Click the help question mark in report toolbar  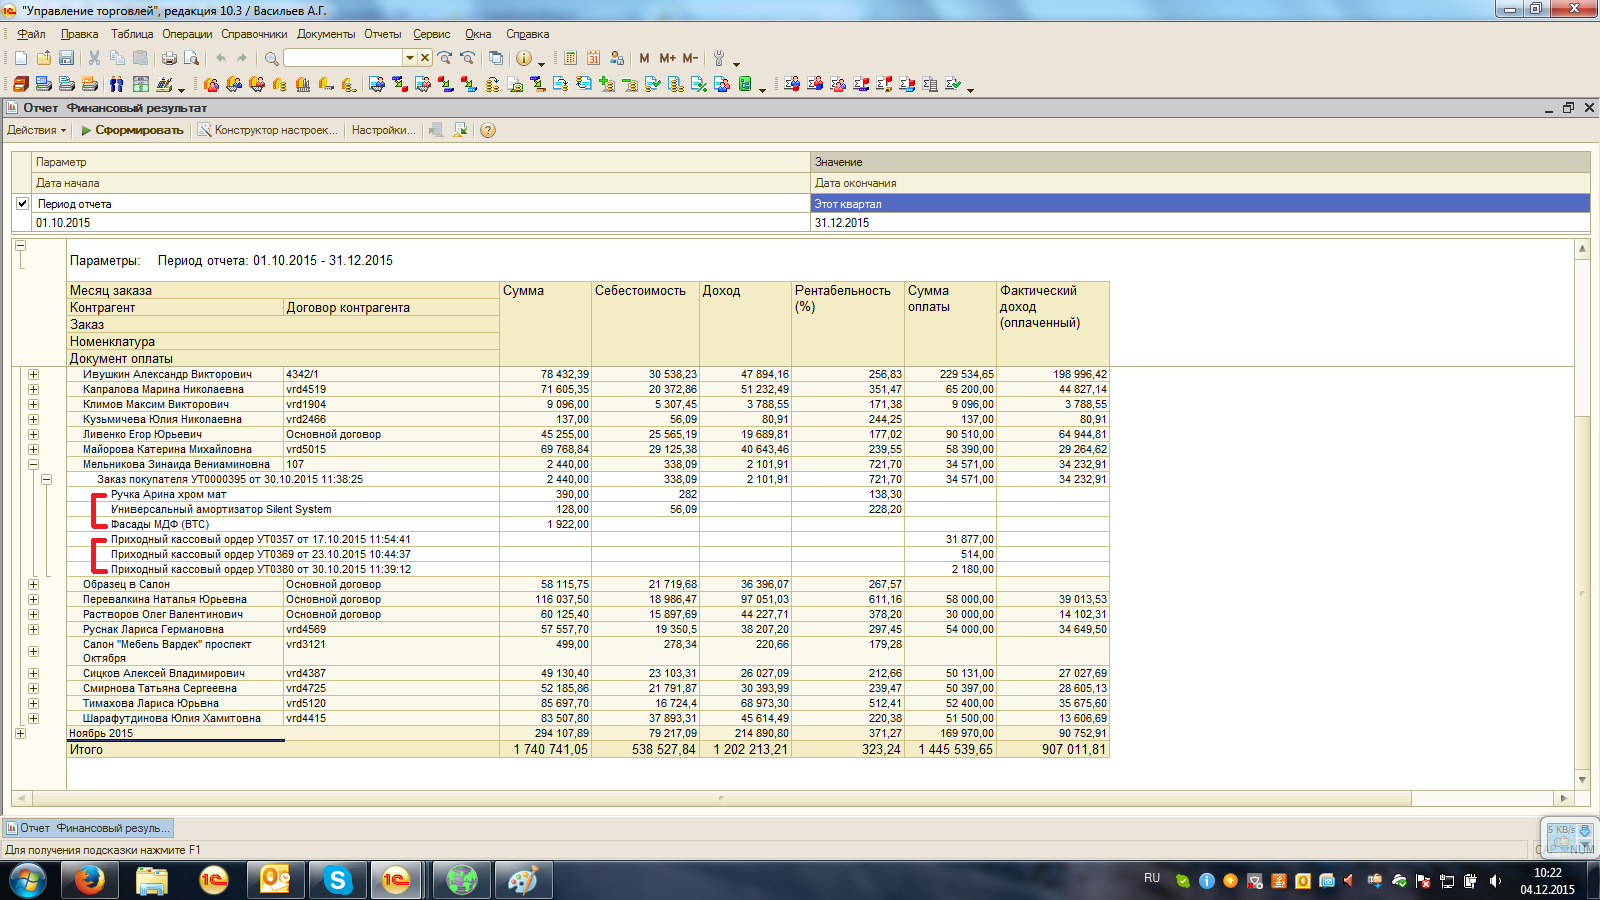pos(488,130)
